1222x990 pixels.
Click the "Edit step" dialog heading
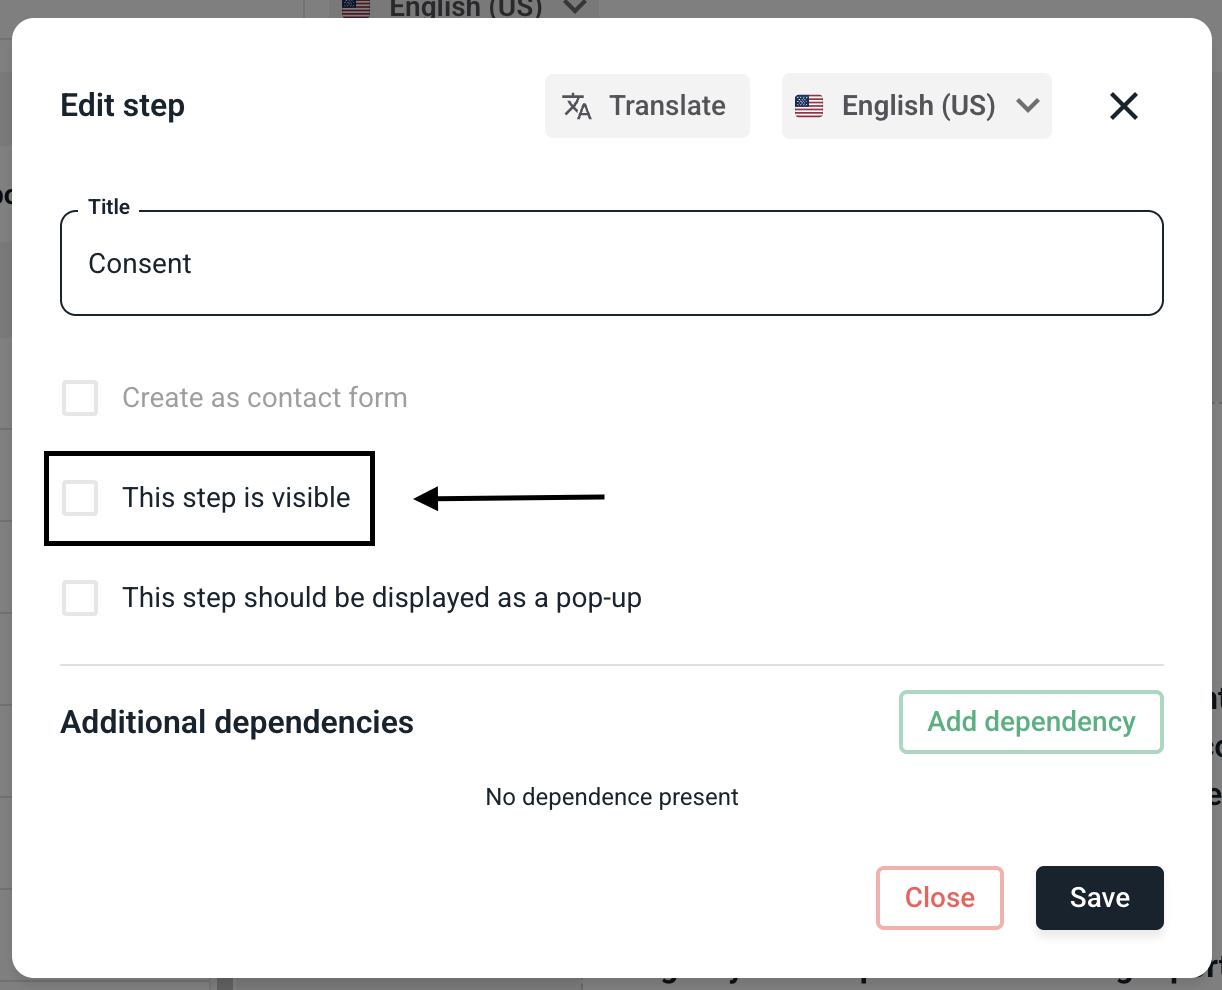123,106
